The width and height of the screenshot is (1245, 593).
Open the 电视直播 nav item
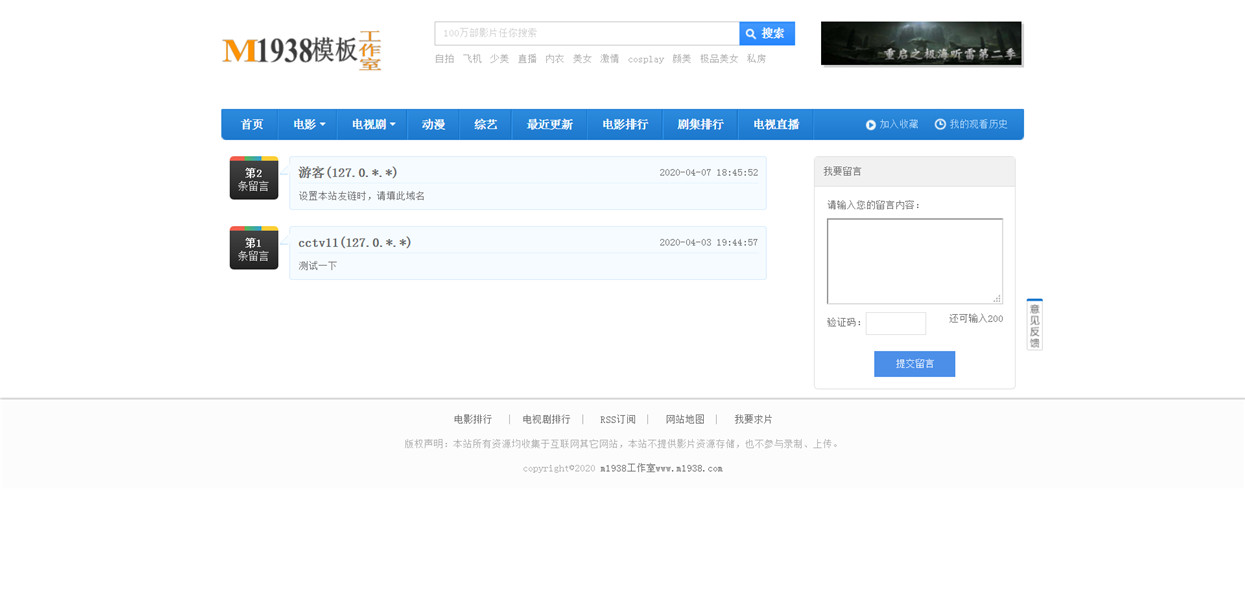point(776,125)
